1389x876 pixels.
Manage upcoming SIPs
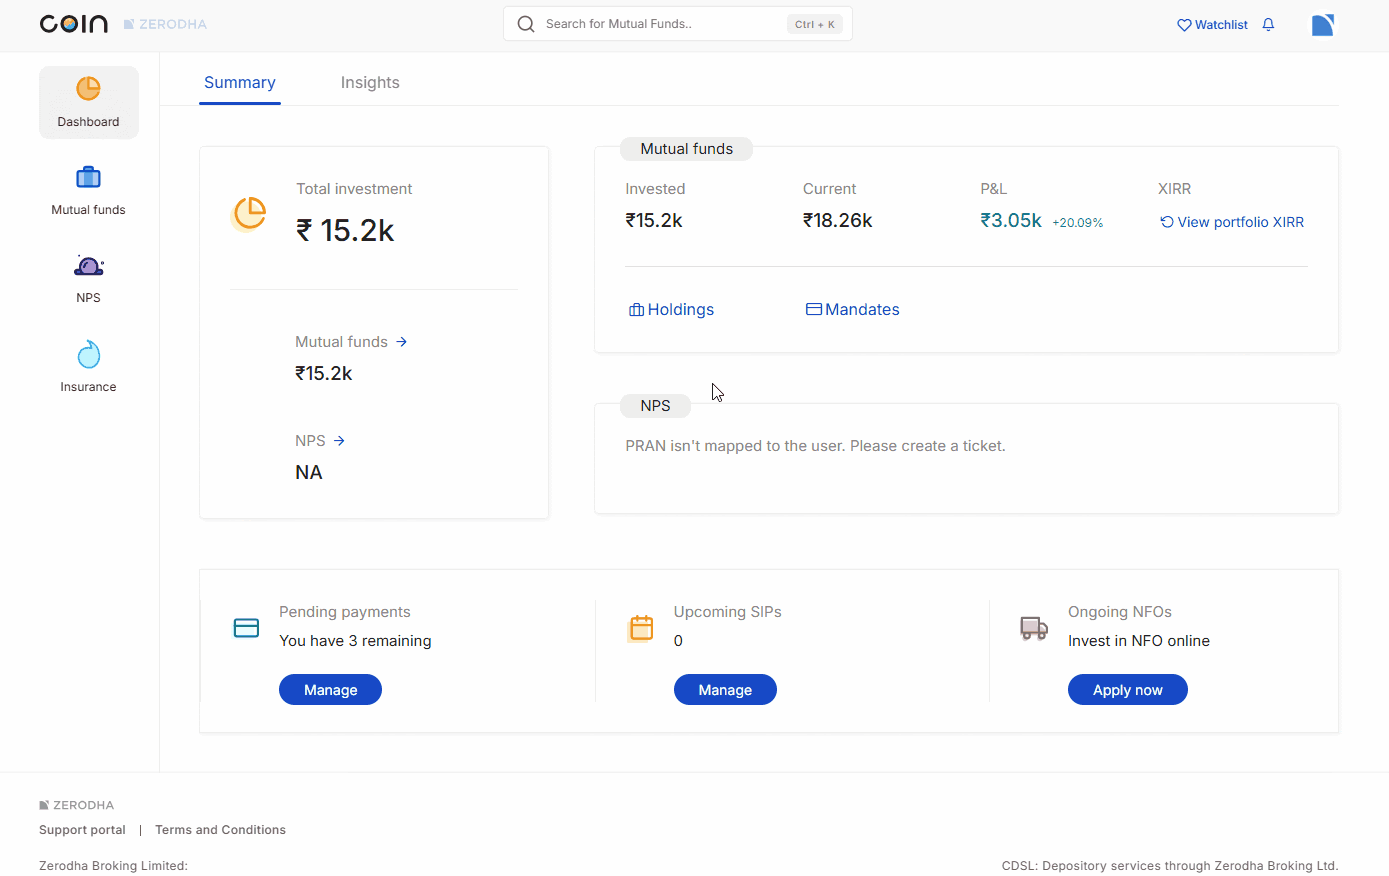click(x=725, y=690)
